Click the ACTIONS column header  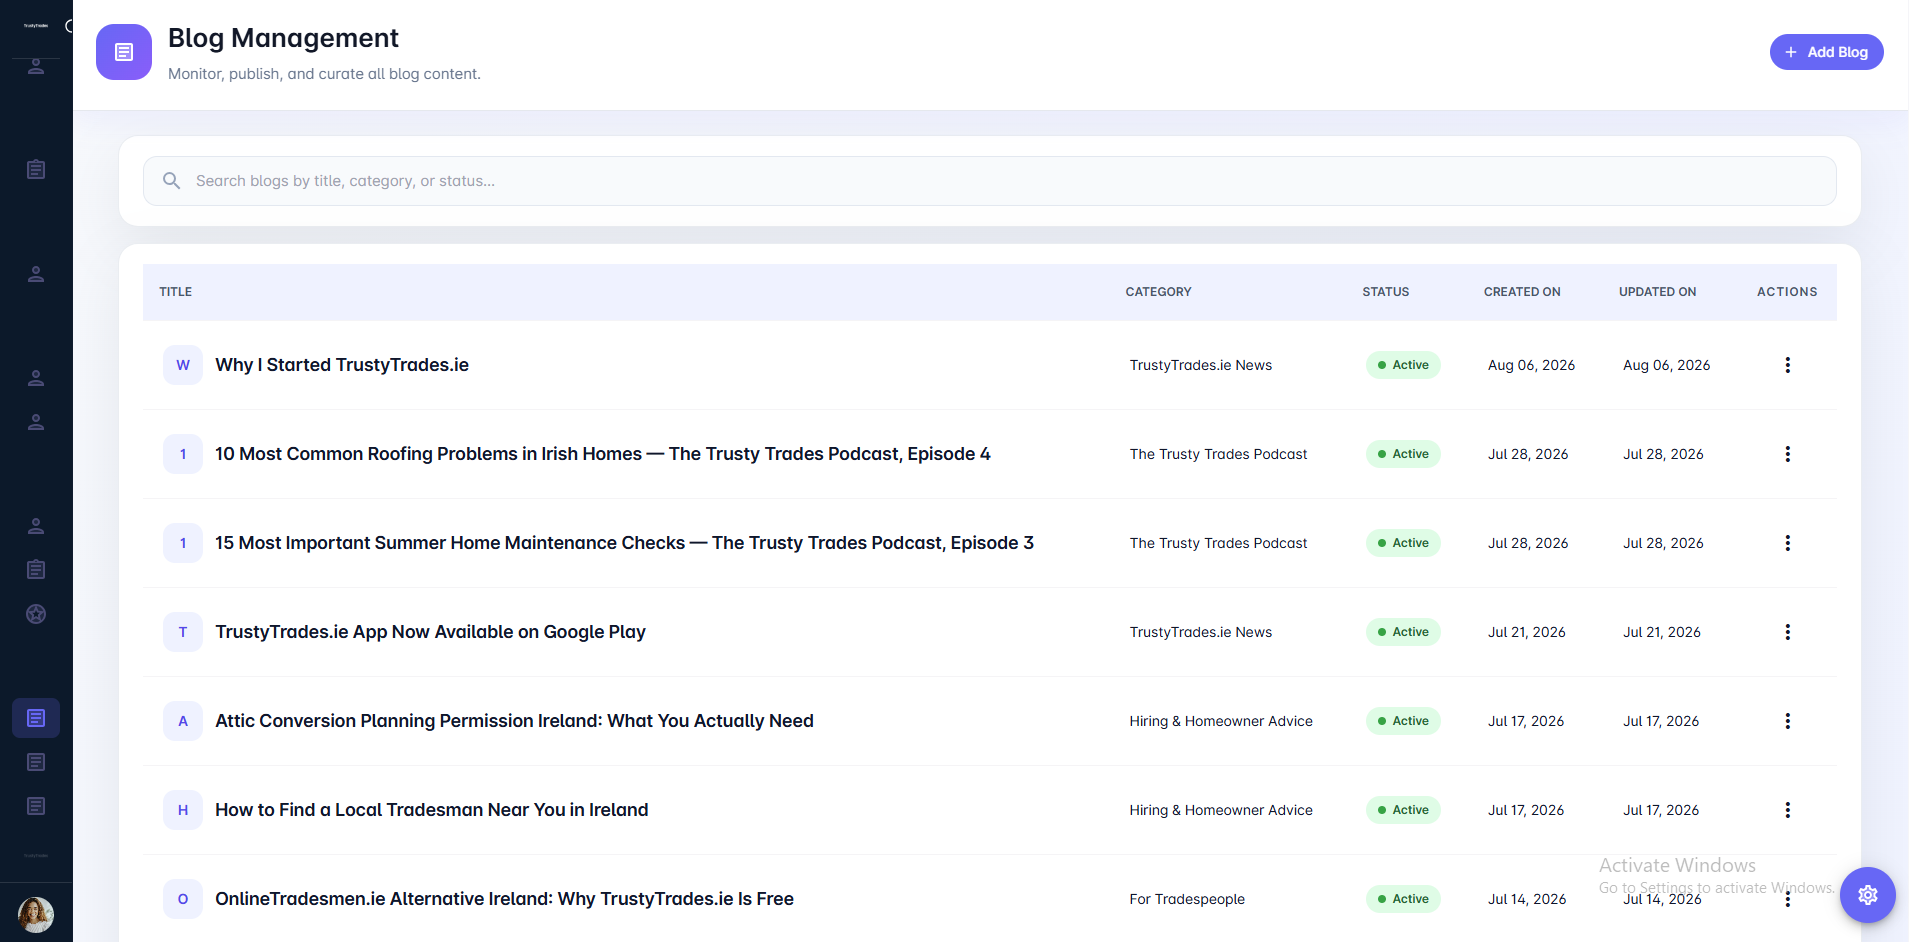[1787, 292]
